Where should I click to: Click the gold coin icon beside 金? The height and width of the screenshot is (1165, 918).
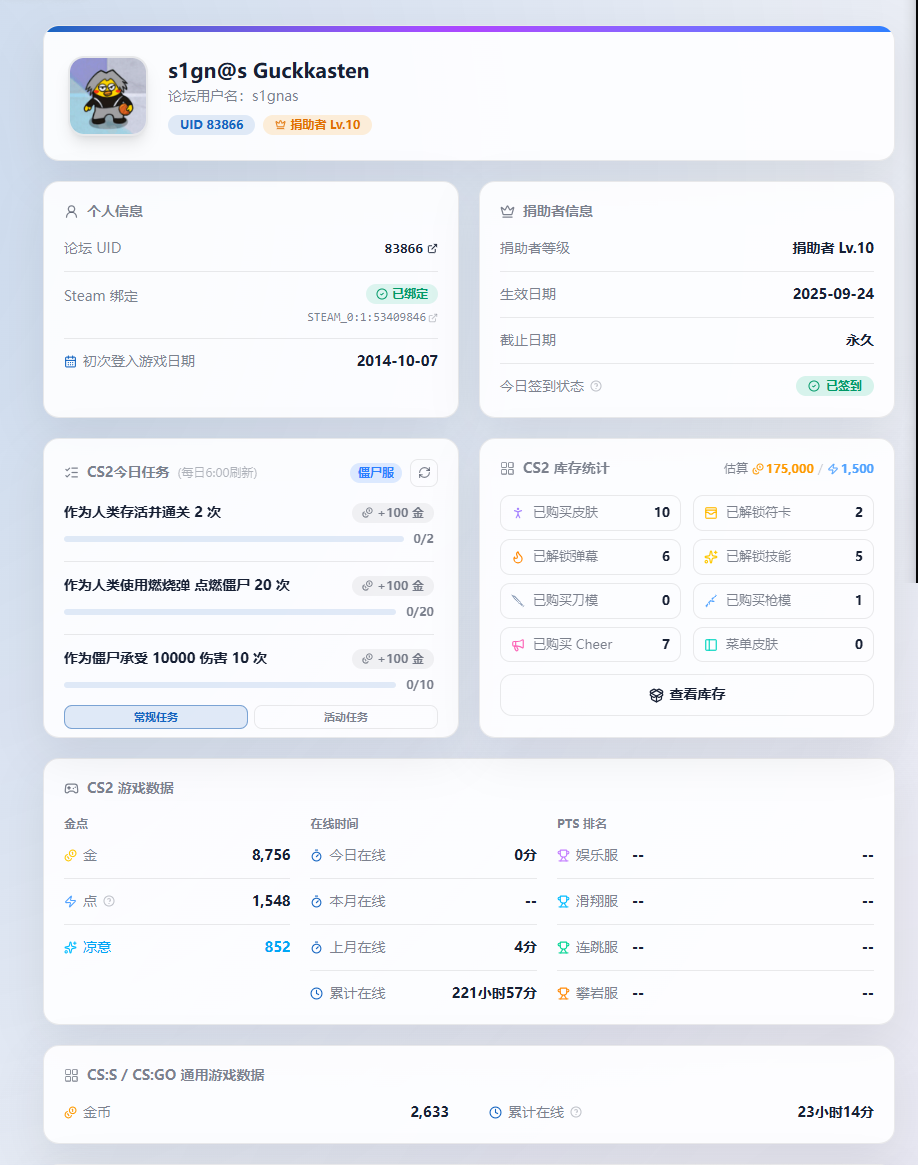(71, 856)
